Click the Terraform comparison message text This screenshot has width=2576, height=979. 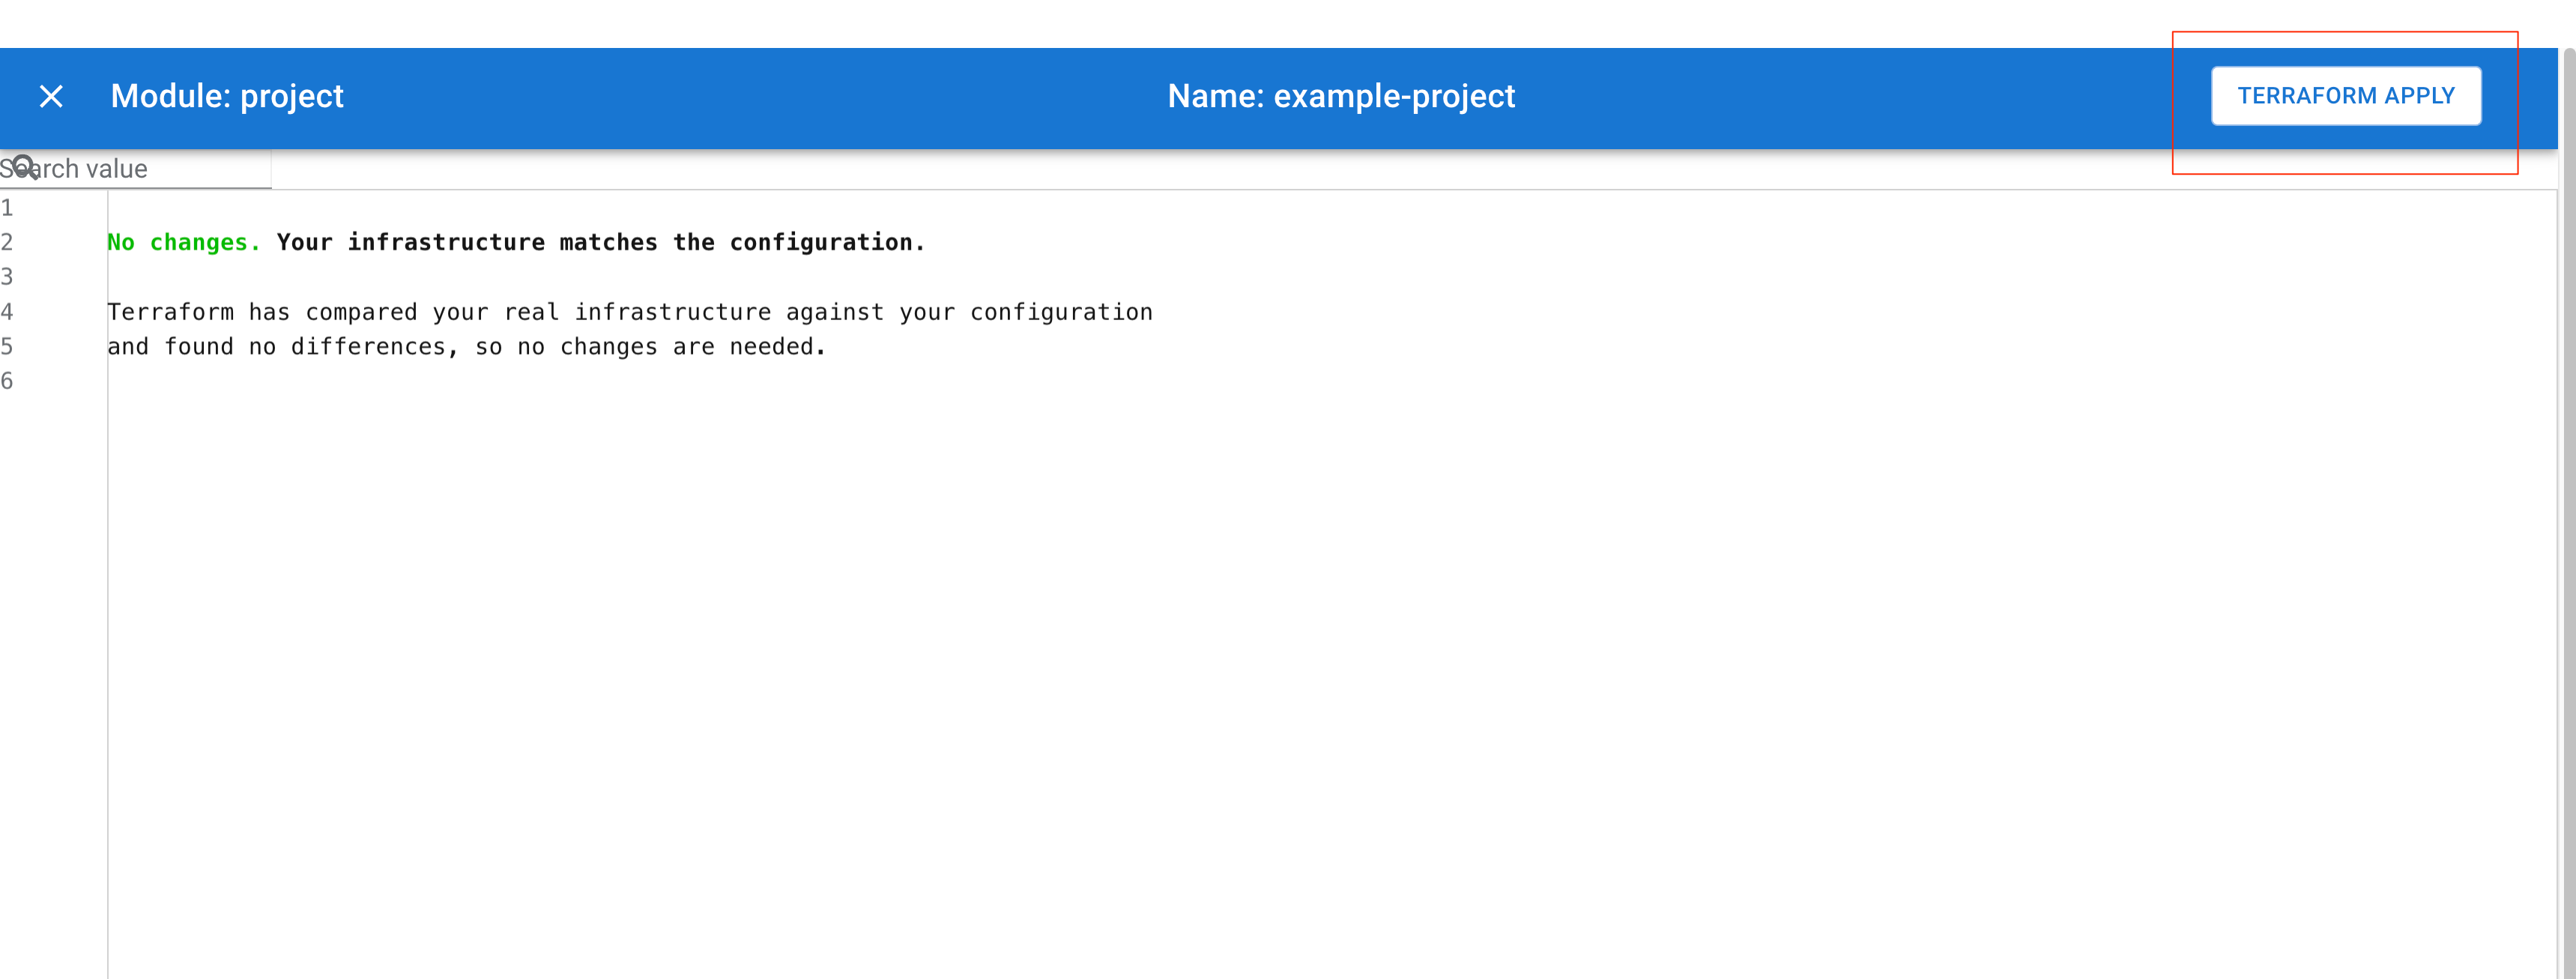point(629,312)
